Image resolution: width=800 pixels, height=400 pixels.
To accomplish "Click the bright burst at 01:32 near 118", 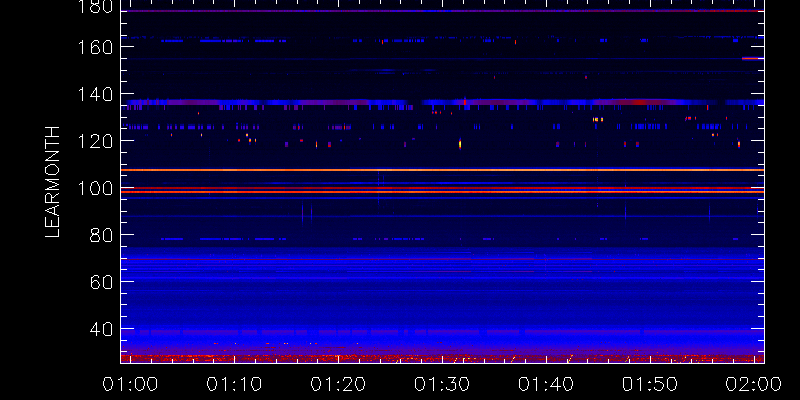I will (x=460, y=144).
